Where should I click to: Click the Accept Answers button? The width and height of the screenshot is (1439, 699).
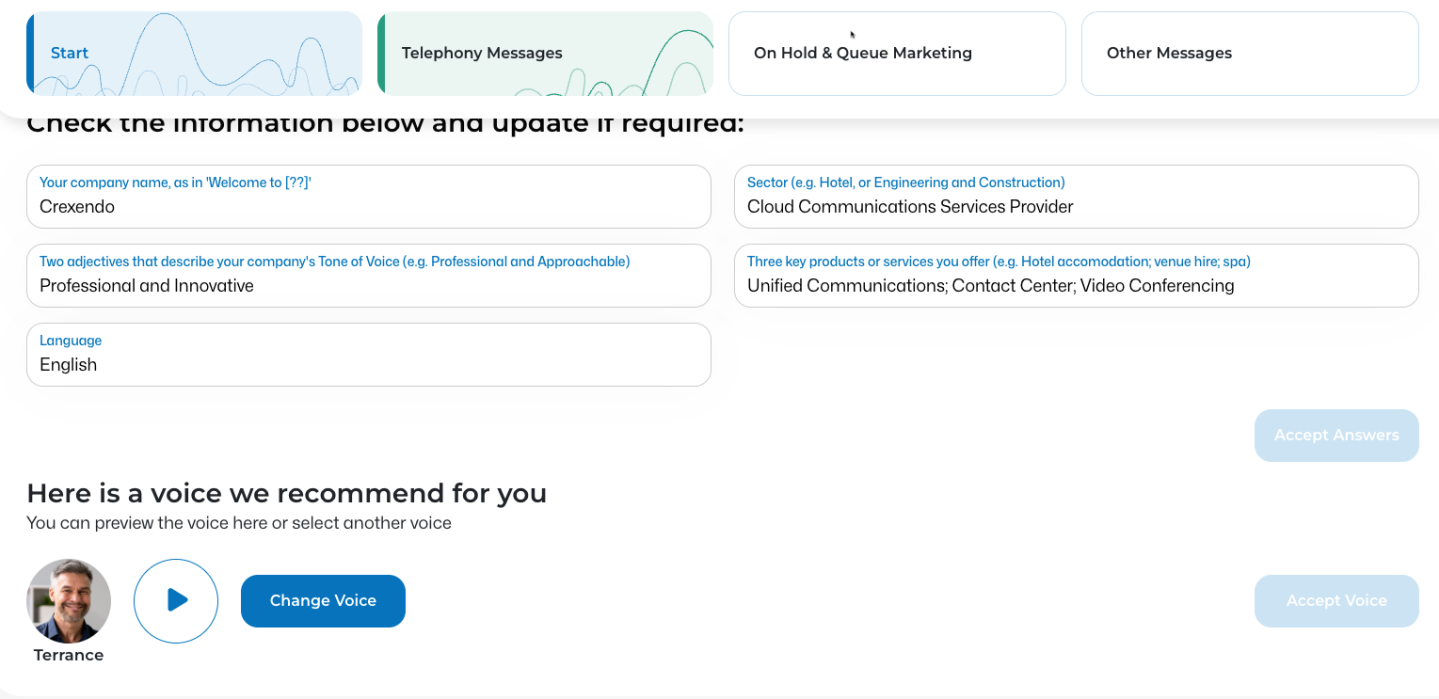tap(1336, 435)
